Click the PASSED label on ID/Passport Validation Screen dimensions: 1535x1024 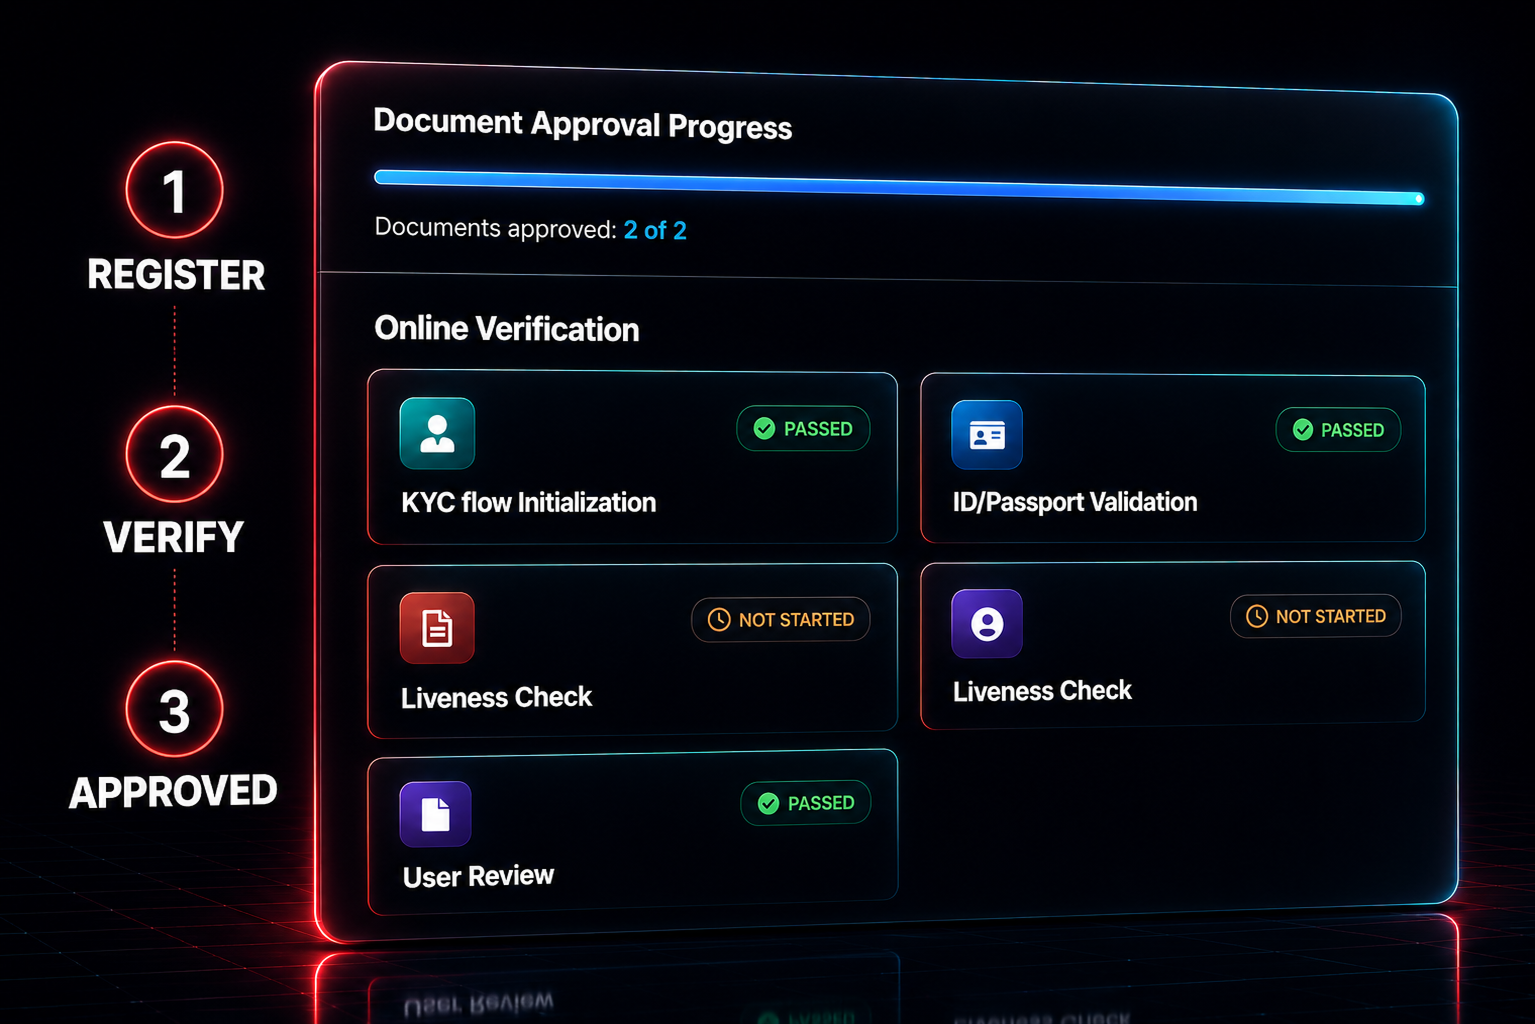tap(1352, 430)
